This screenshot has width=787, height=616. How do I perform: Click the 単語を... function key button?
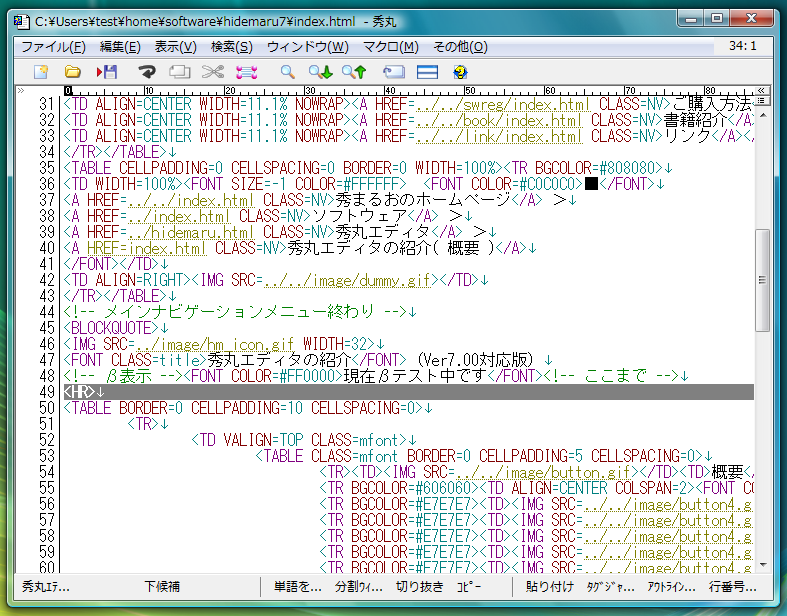297,586
